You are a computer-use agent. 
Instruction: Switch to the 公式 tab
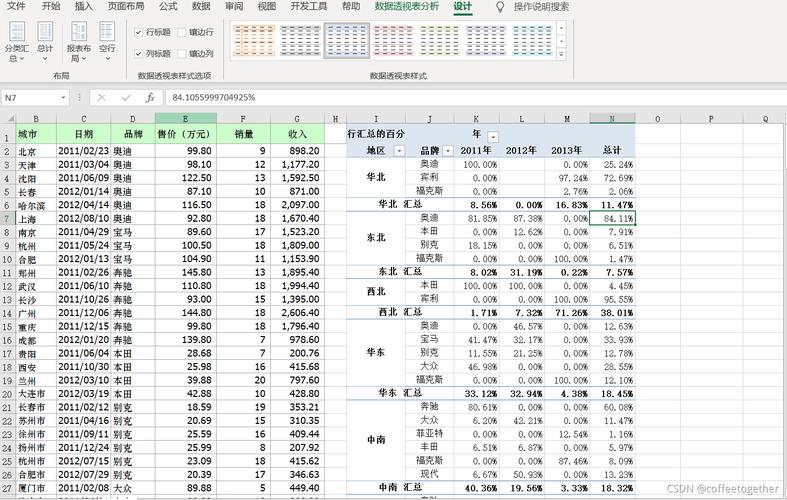[168, 7]
